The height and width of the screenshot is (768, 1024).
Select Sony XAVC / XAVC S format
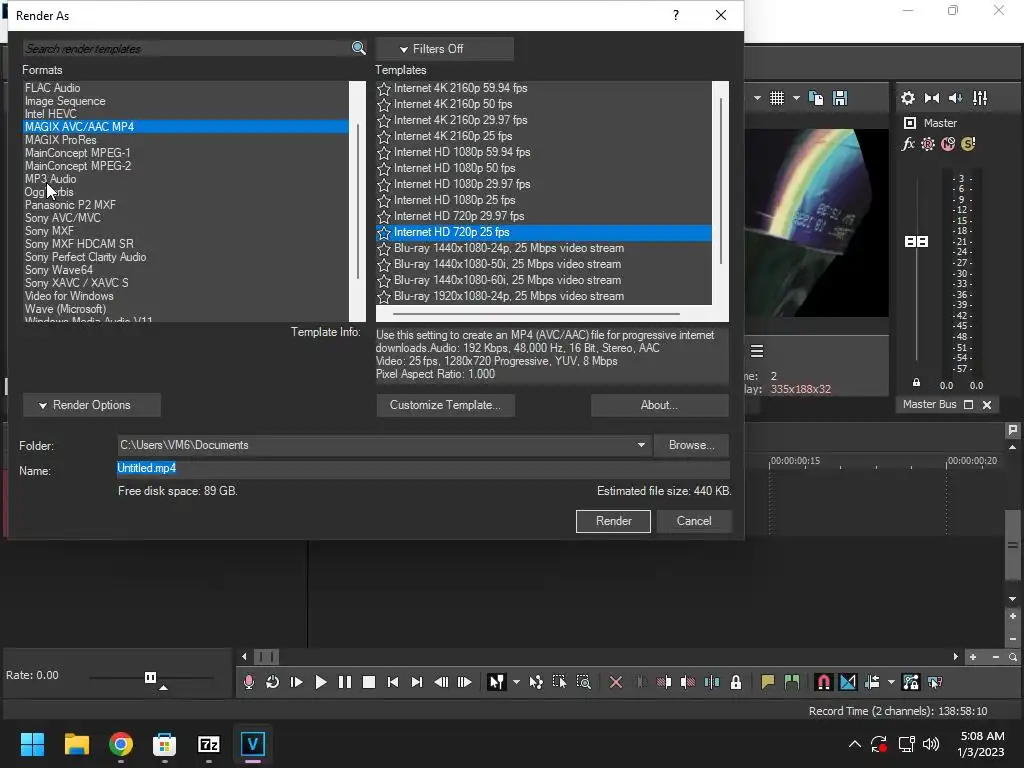pos(76,283)
